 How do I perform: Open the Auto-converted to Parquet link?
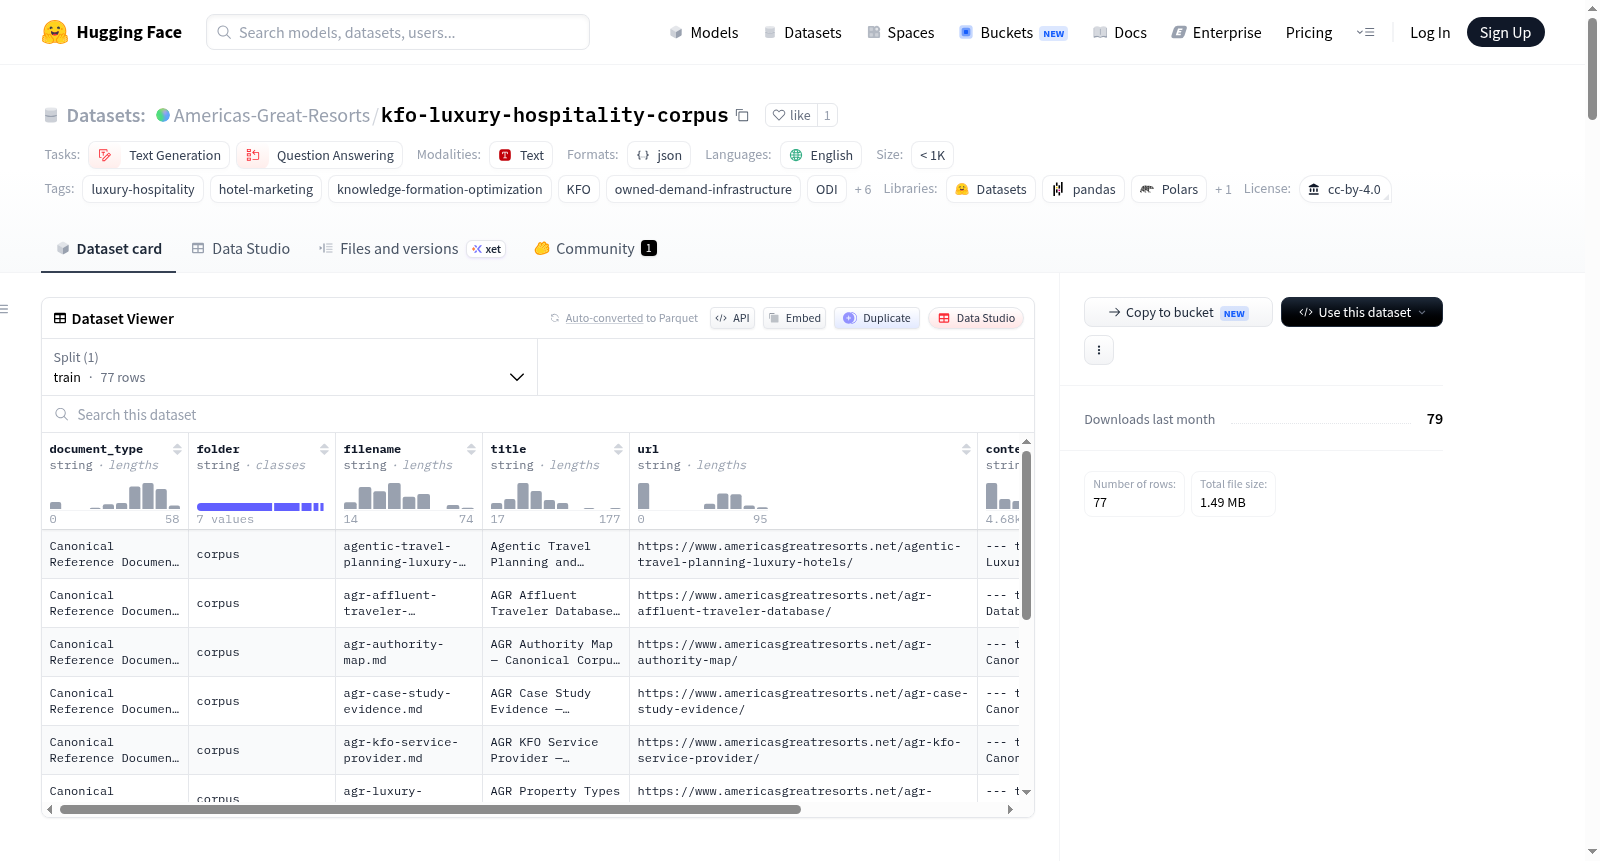[x=604, y=318]
